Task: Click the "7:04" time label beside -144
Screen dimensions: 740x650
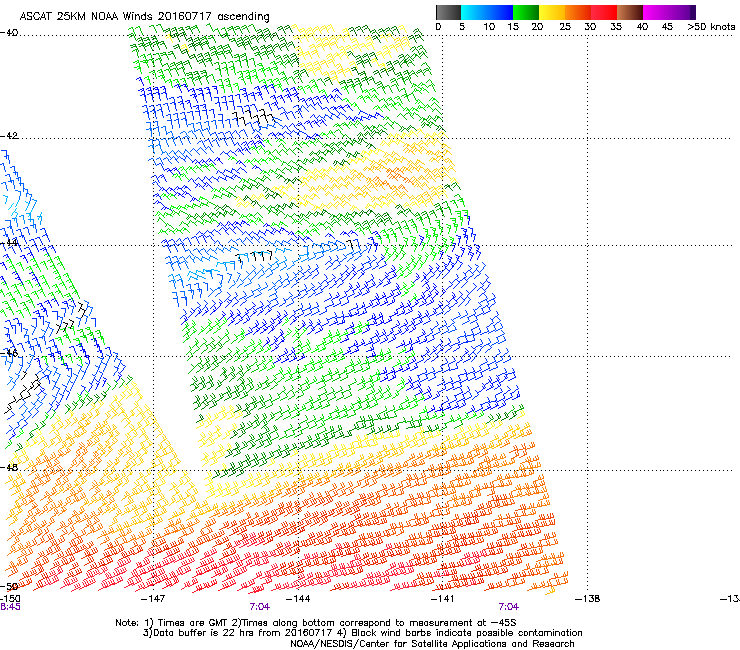Action: (x=260, y=607)
